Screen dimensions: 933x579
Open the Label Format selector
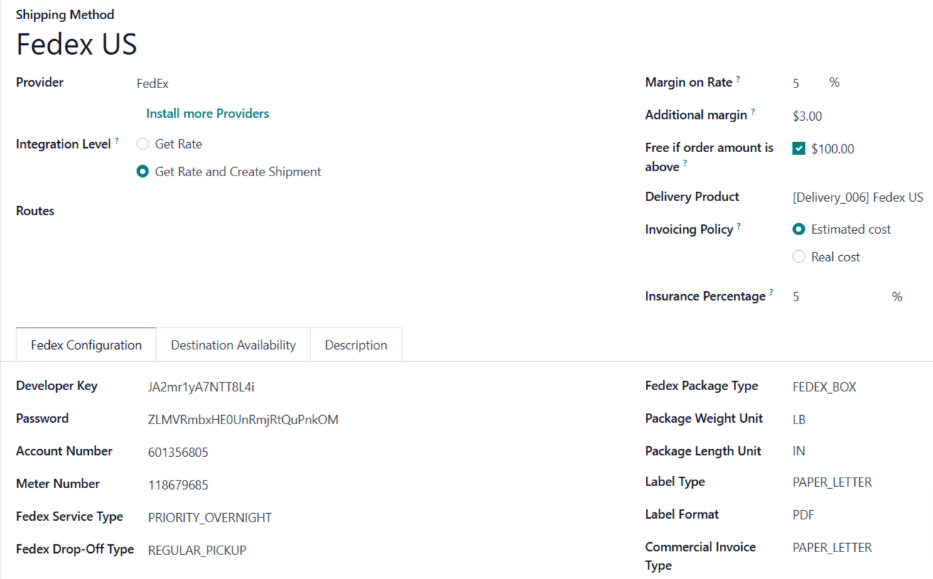[803, 514]
